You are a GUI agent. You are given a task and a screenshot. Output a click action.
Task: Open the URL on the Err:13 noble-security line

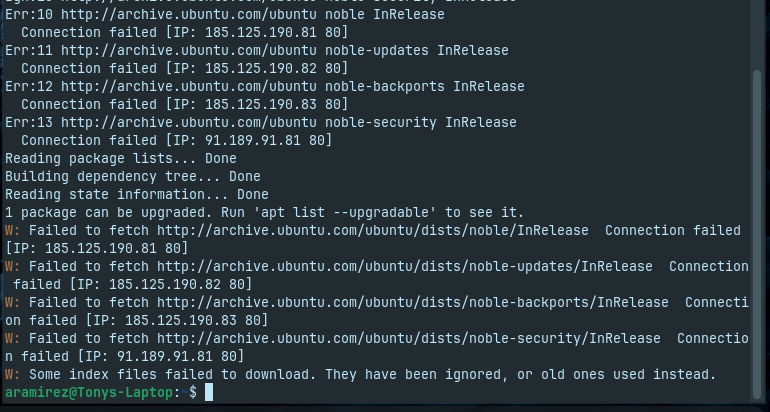[x=189, y=122]
